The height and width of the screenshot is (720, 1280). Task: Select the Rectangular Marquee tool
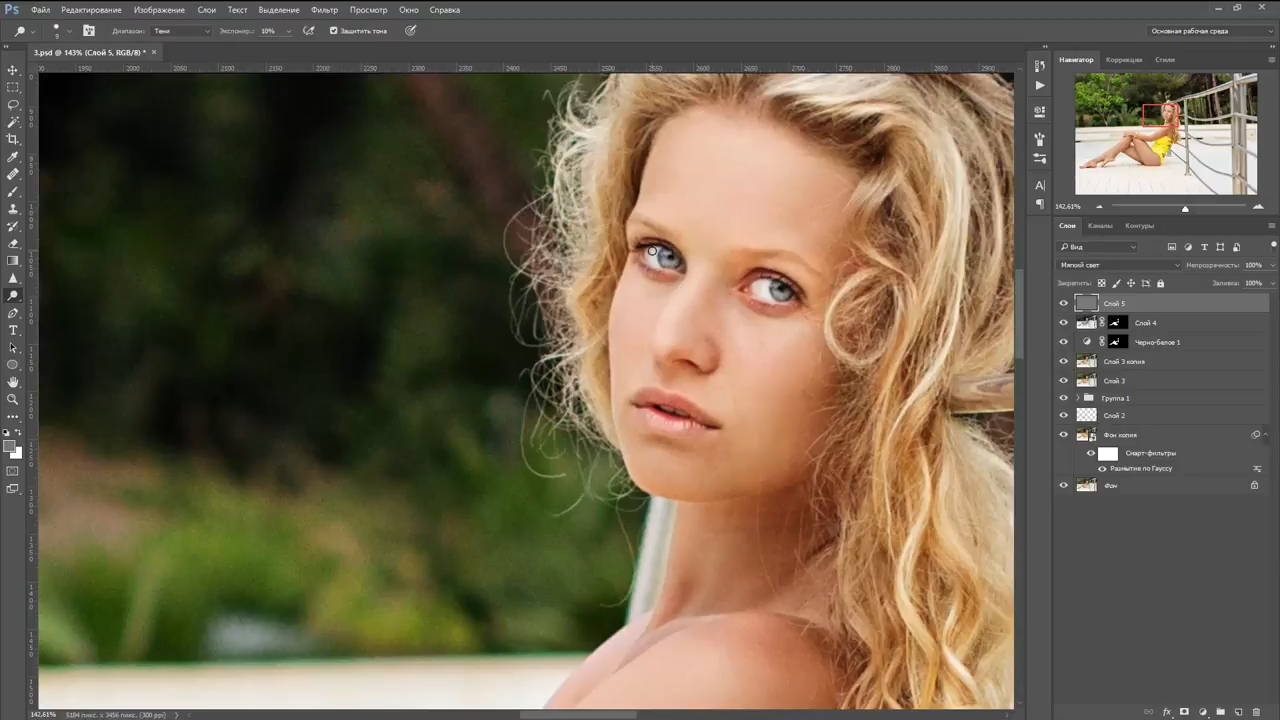pyautogui.click(x=13, y=87)
